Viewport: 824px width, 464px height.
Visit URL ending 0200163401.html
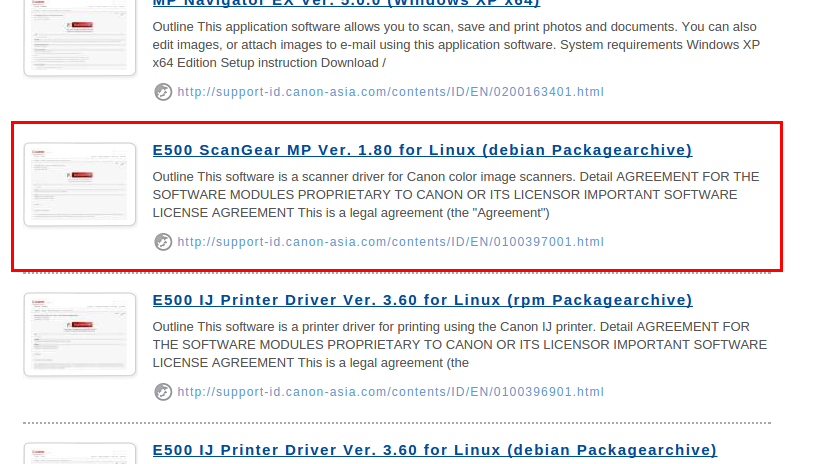pos(390,92)
